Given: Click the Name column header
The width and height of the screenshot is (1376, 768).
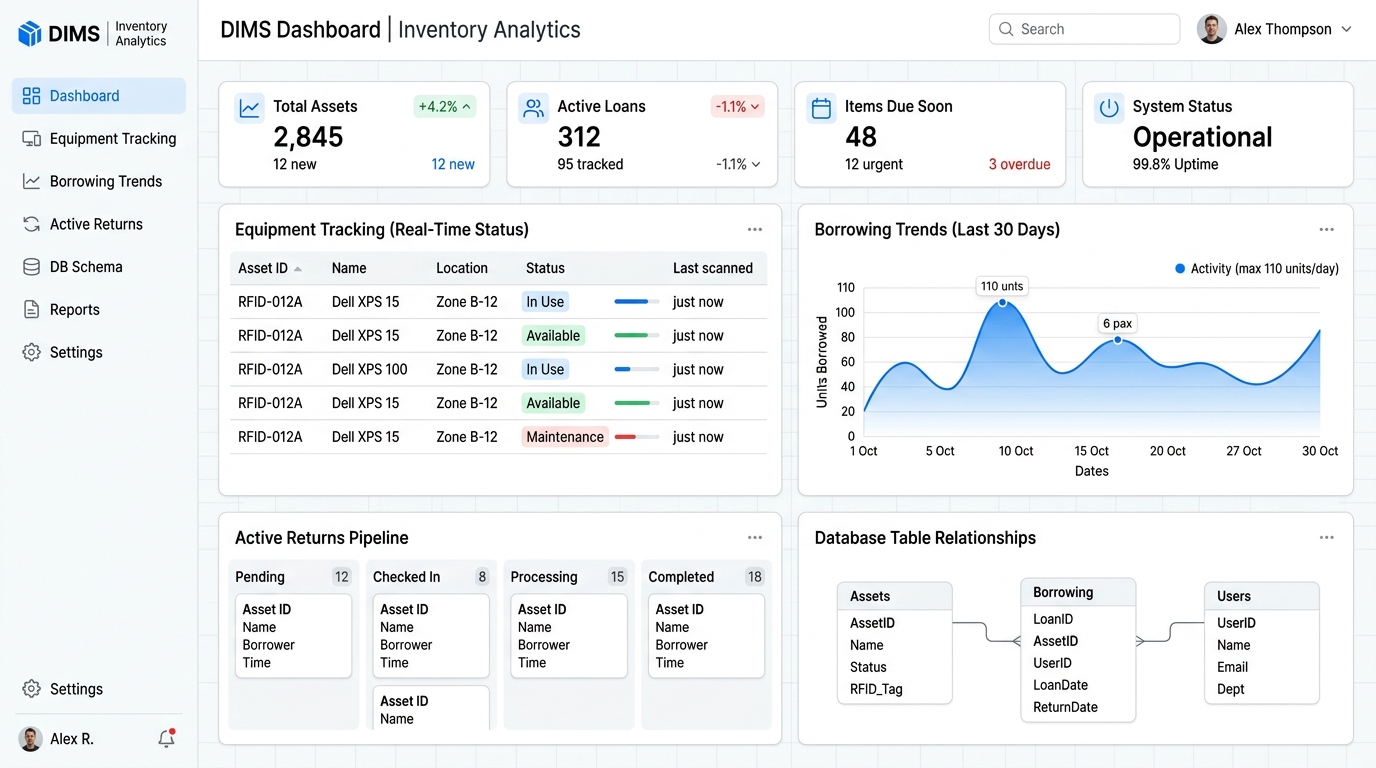Looking at the screenshot, I should [349, 268].
